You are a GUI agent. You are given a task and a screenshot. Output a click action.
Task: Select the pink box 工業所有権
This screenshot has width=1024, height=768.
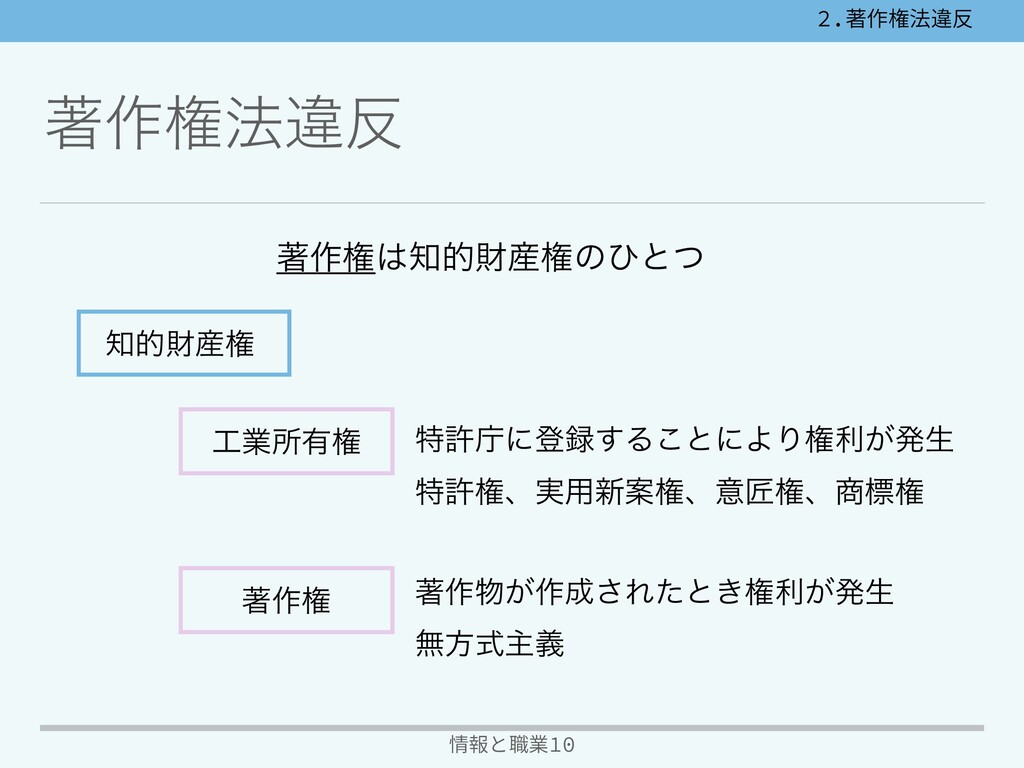pyautogui.click(x=286, y=441)
